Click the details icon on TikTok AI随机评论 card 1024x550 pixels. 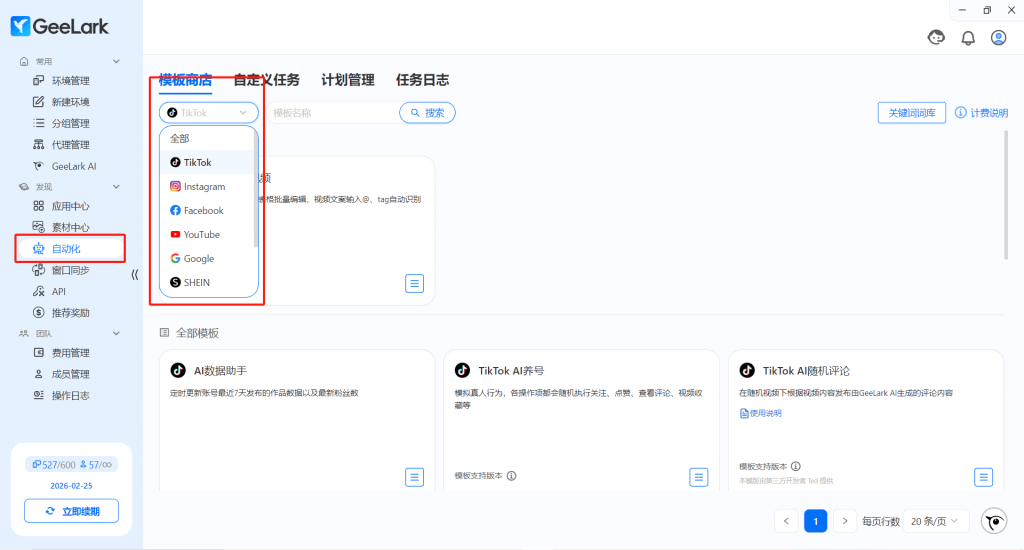pos(983,477)
